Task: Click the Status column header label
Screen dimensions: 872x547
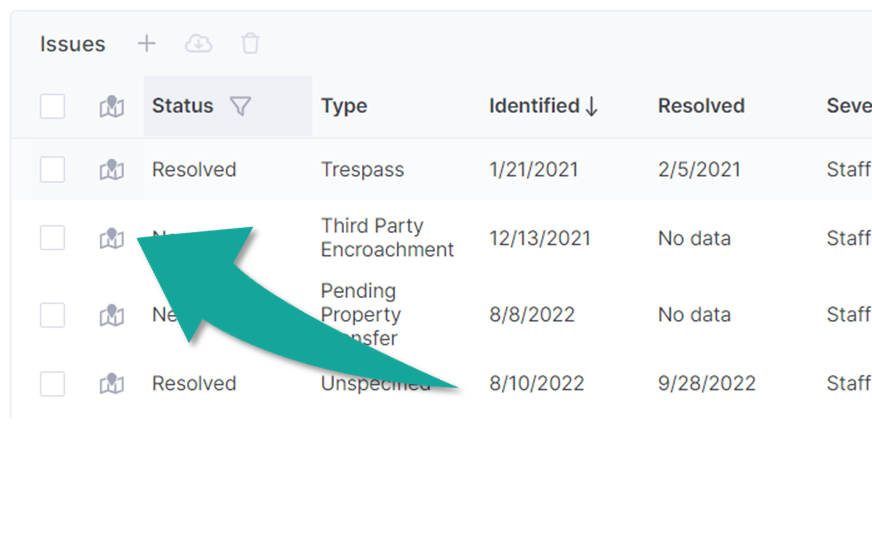Action: [x=183, y=106]
